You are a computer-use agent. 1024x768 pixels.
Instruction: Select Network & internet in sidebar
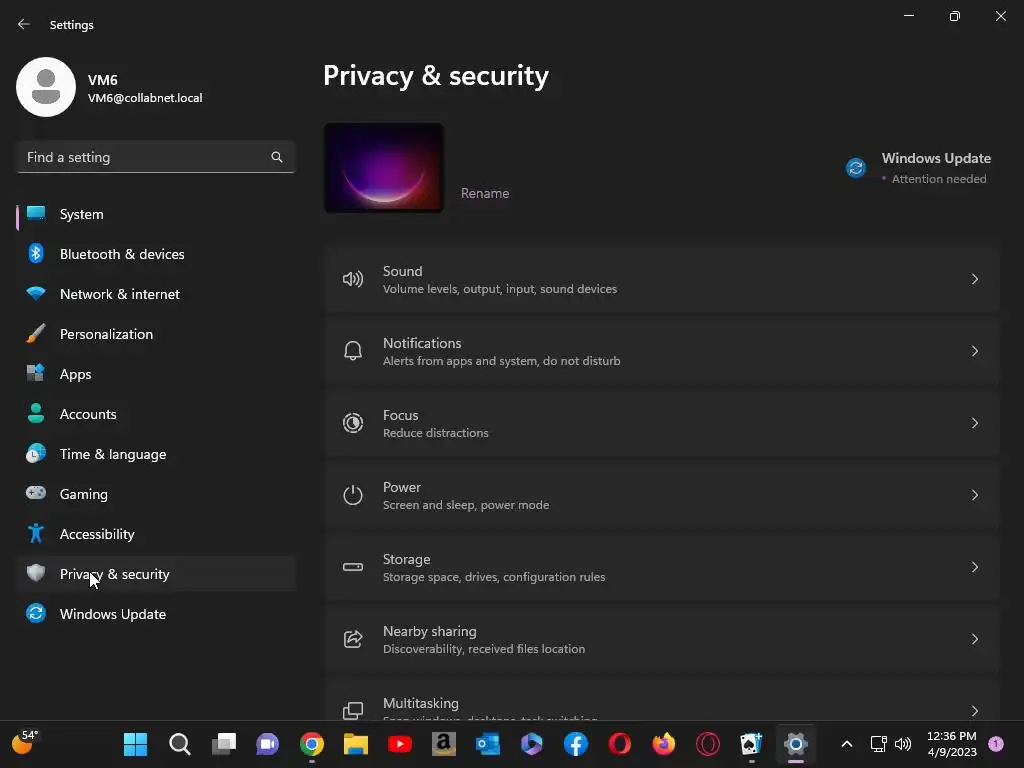156,294
